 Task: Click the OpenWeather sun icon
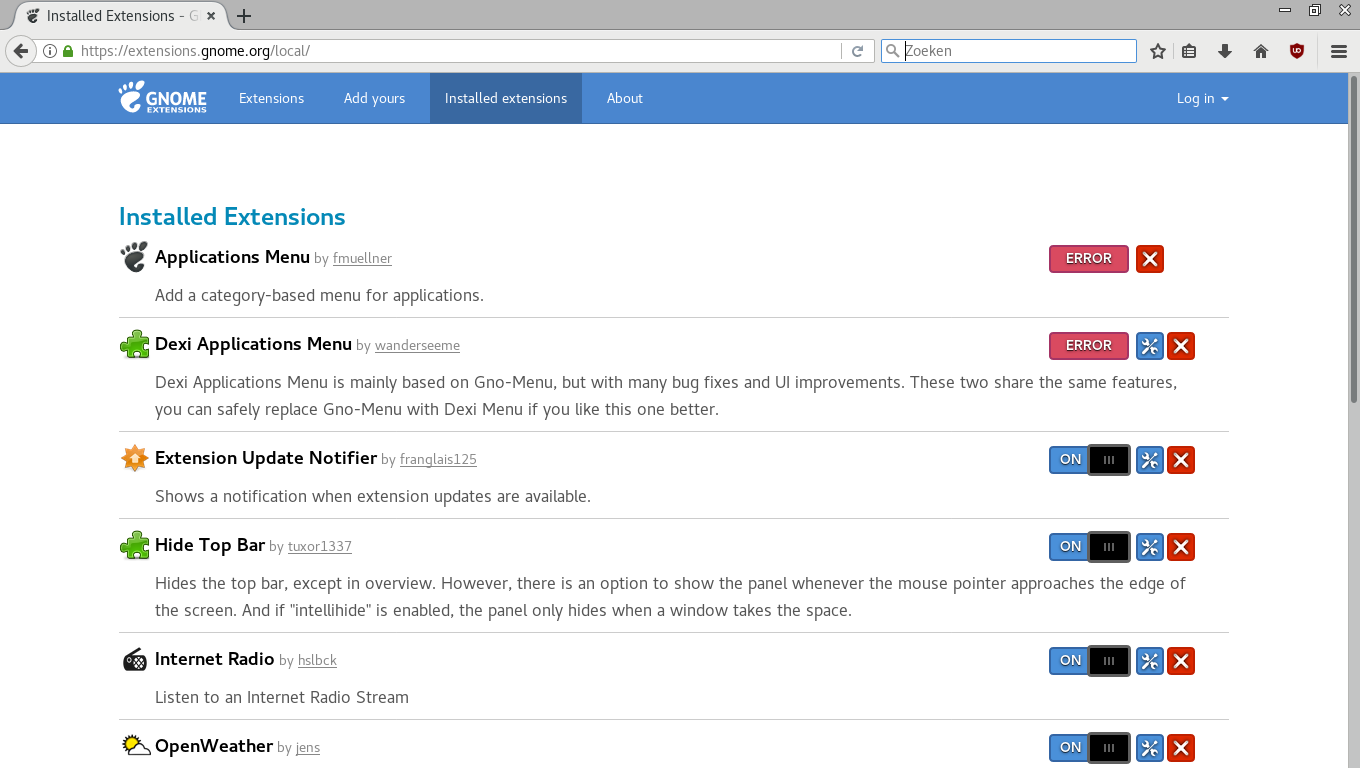click(x=134, y=745)
